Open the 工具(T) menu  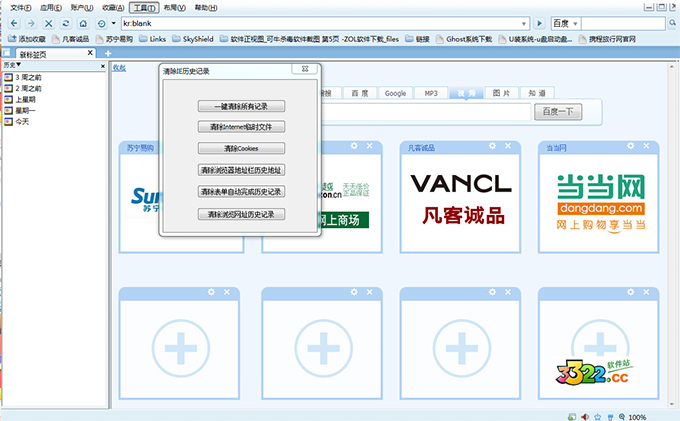tap(144, 8)
